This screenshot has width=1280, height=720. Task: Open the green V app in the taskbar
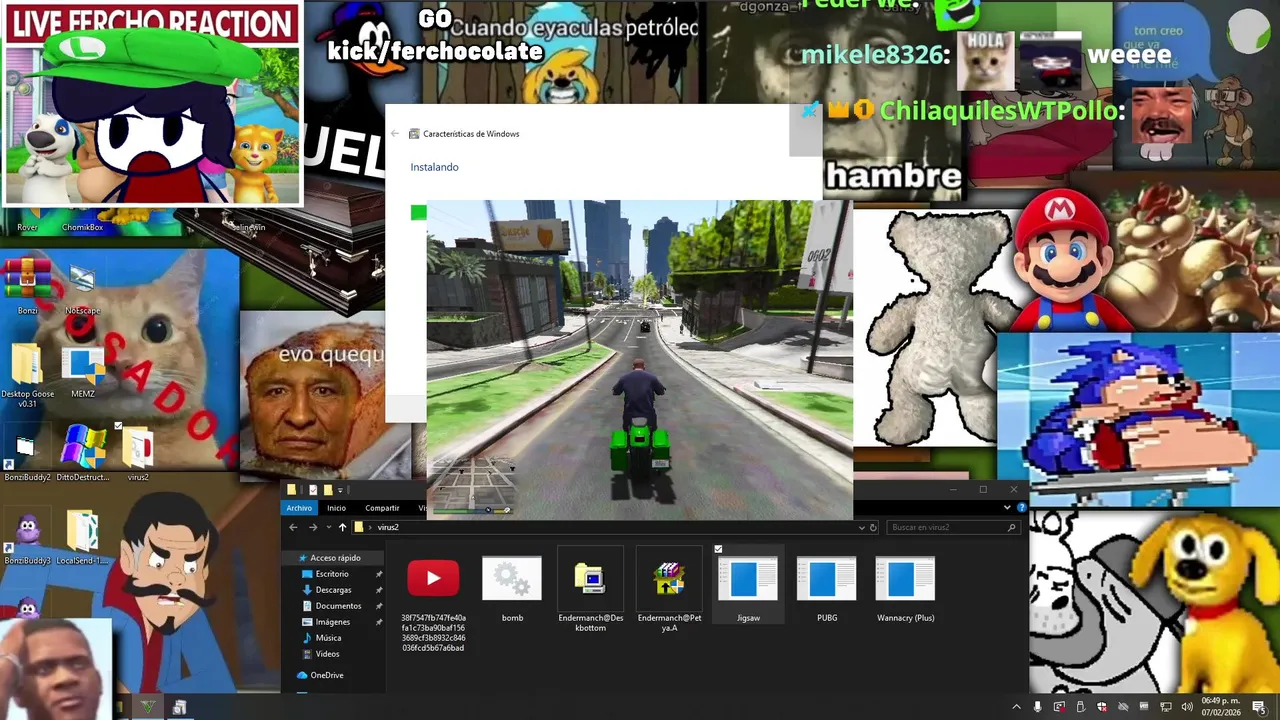tap(148, 707)
